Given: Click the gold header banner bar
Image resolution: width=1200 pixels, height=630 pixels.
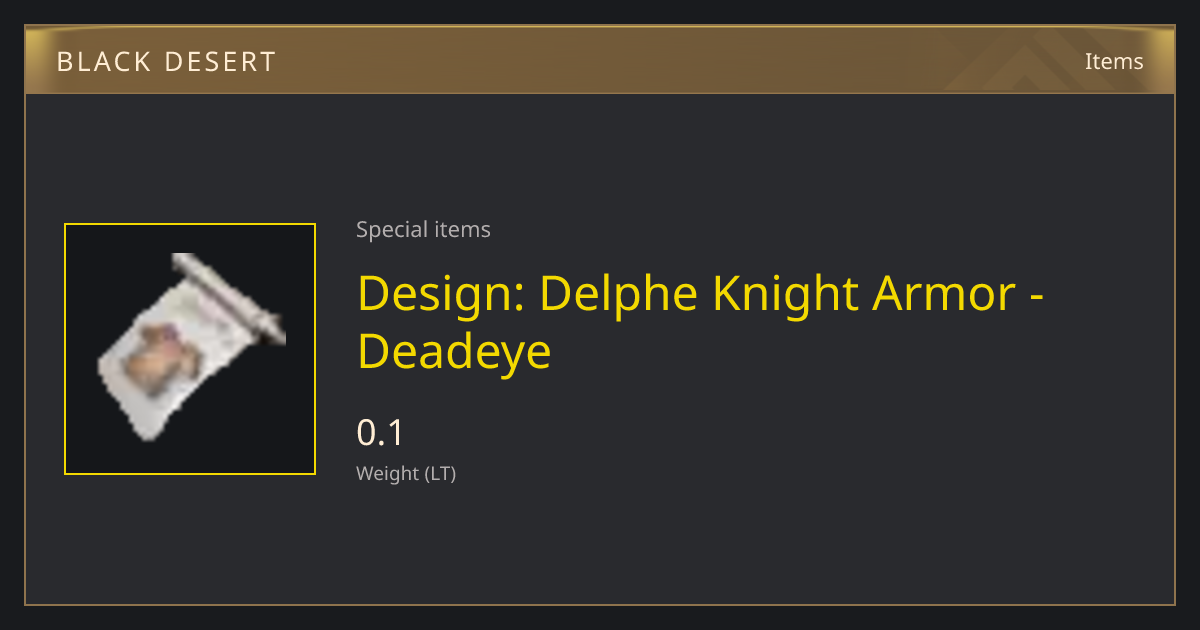Looking at the screenshot, I should click(x=600, y=61).
